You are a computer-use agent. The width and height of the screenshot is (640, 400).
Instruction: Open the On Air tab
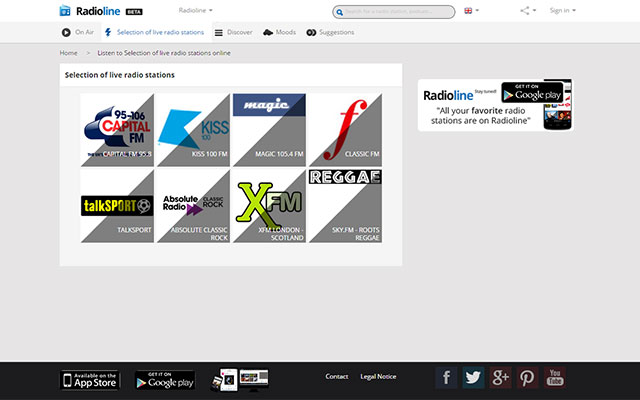tap(78, 32)
